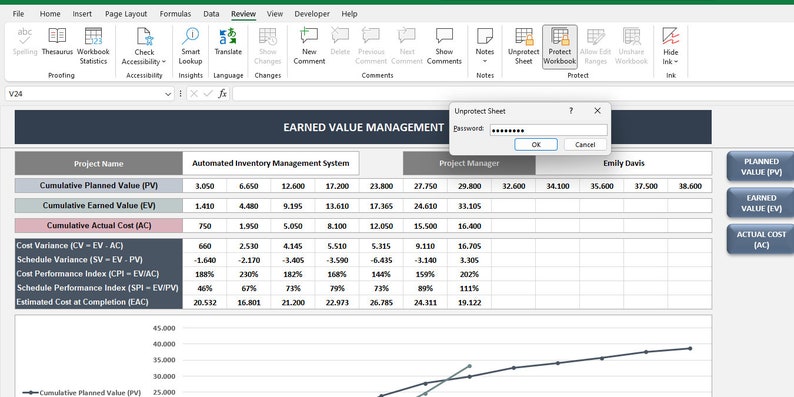
Task: Switch to the Data tab
Action: click(x=211, y=14)
